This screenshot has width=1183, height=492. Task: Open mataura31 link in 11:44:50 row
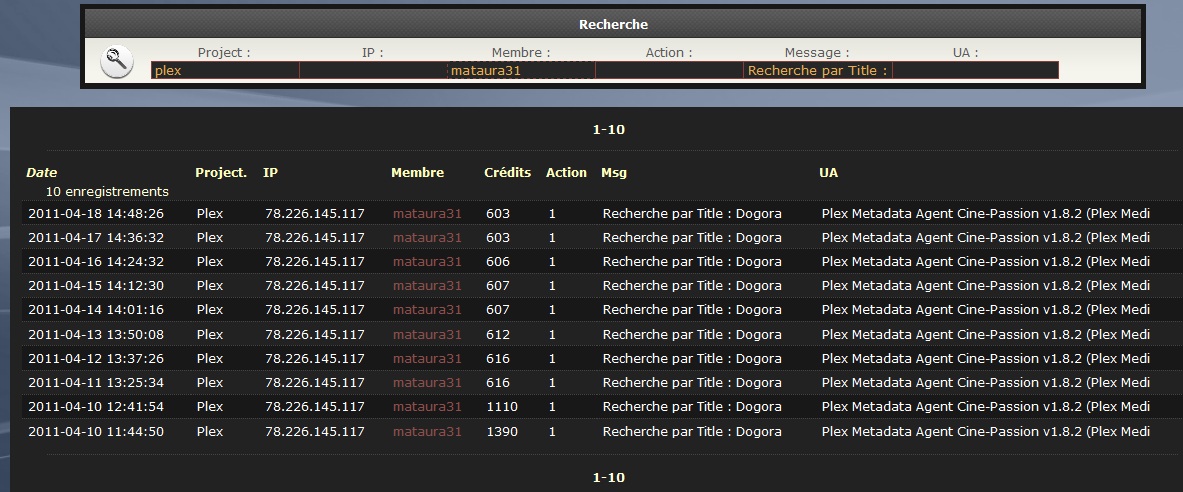pos(427,432)
